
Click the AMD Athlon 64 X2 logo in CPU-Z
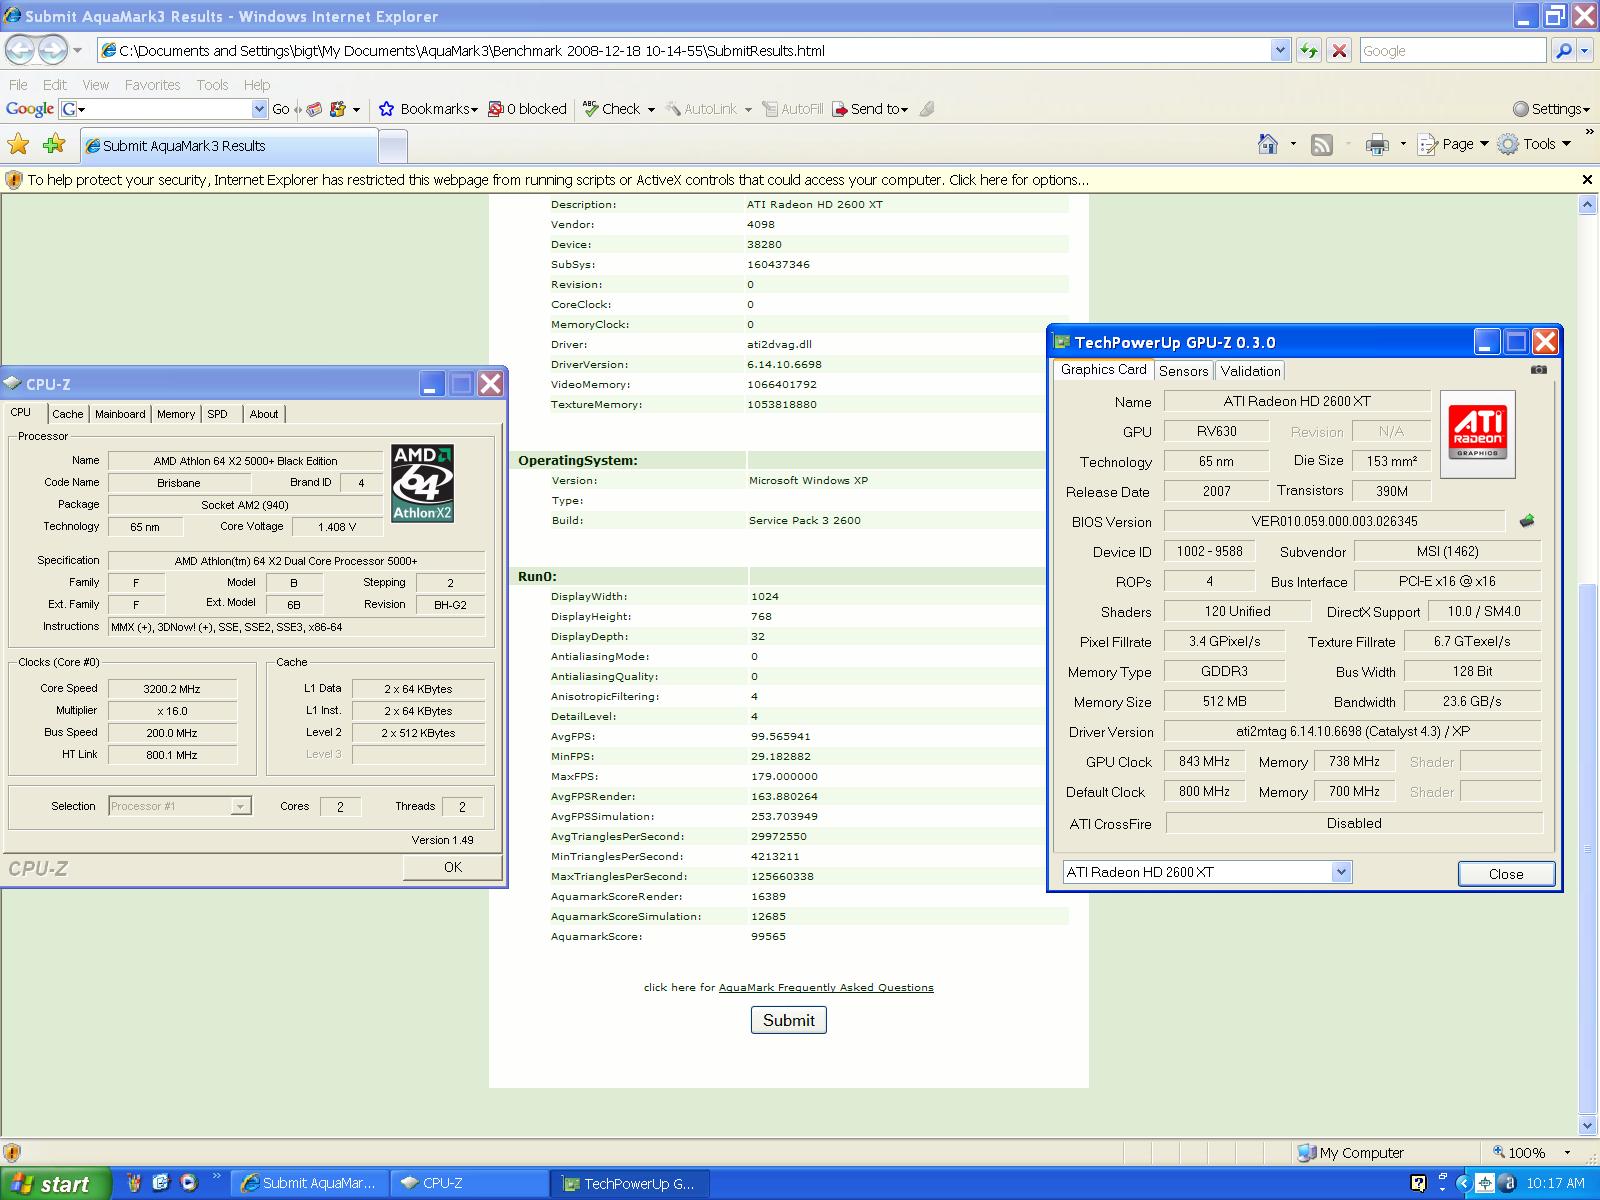(422, 483)
